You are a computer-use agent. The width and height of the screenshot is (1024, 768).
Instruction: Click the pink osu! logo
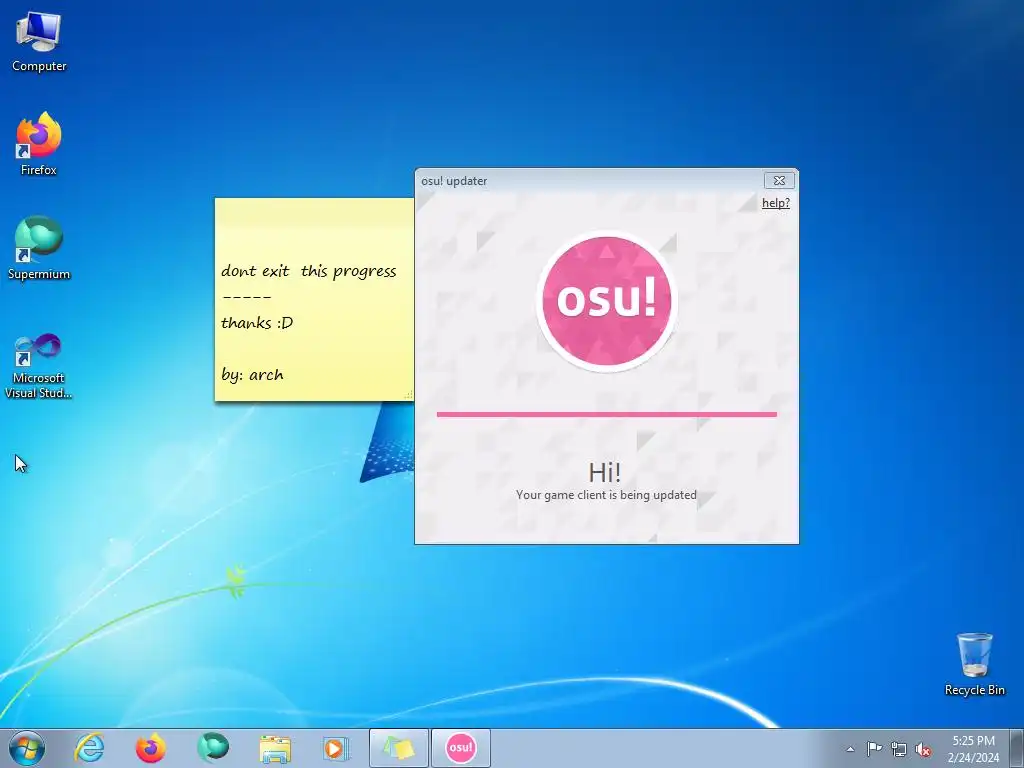[607, 301]
